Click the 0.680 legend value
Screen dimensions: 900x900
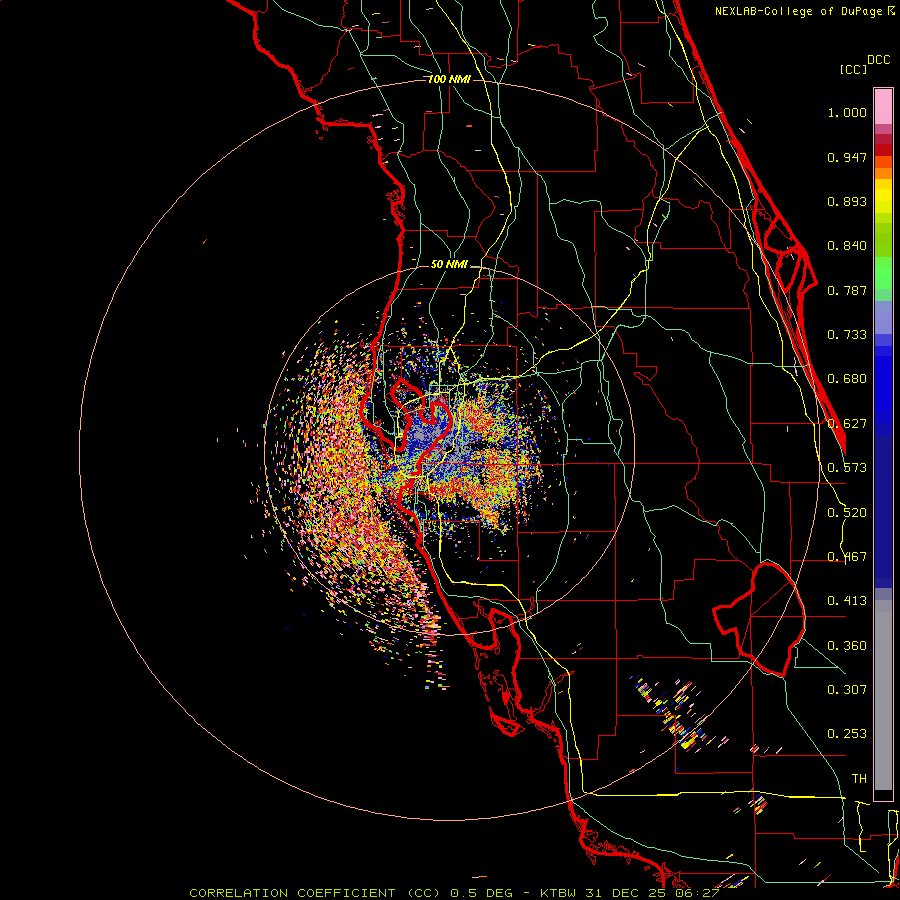[x=847, y=379]
